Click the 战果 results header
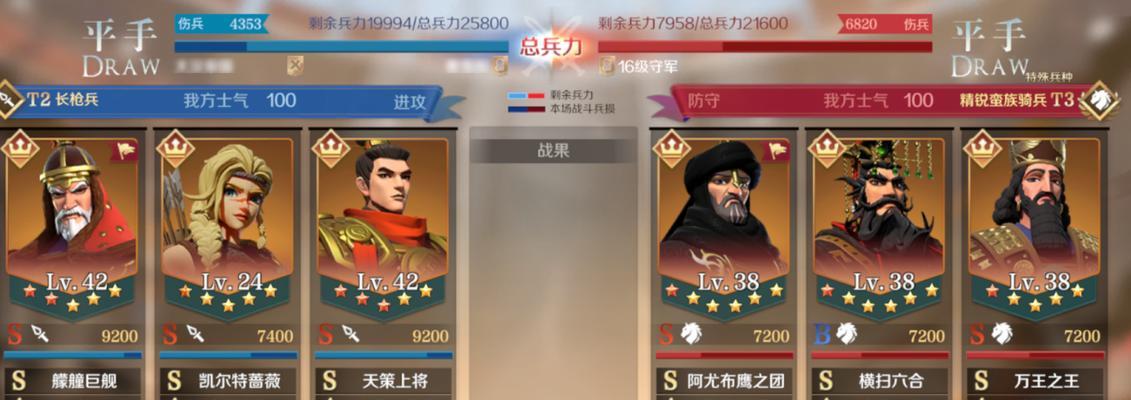 point(553,151)
